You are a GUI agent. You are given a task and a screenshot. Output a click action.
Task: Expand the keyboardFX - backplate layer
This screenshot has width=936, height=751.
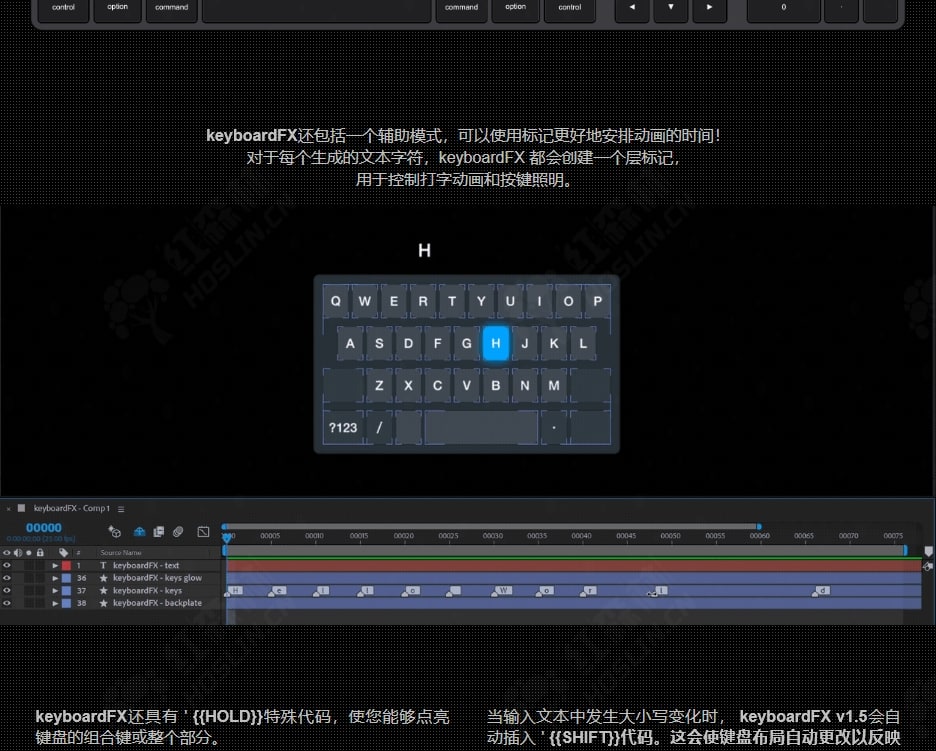[x=55, y=603]
